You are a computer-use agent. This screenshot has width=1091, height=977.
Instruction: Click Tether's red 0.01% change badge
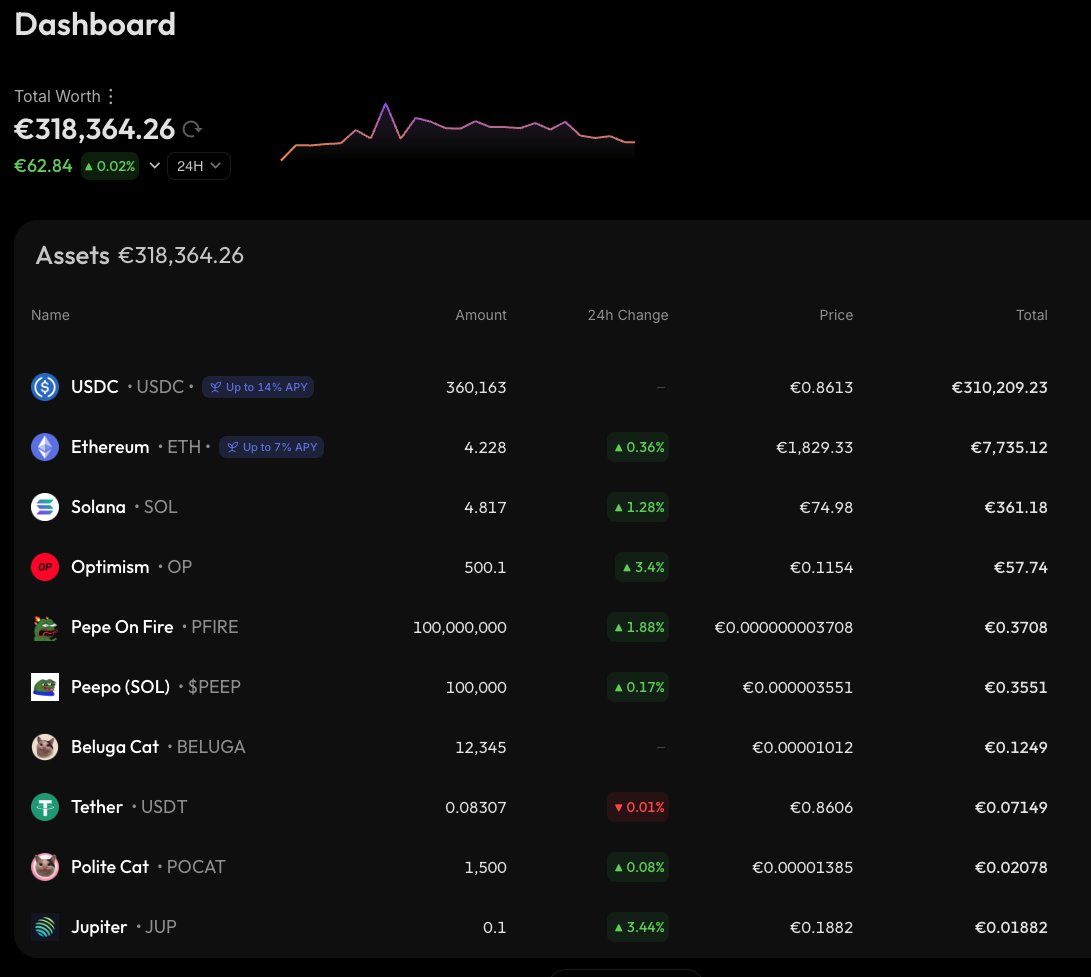(638, 807)
